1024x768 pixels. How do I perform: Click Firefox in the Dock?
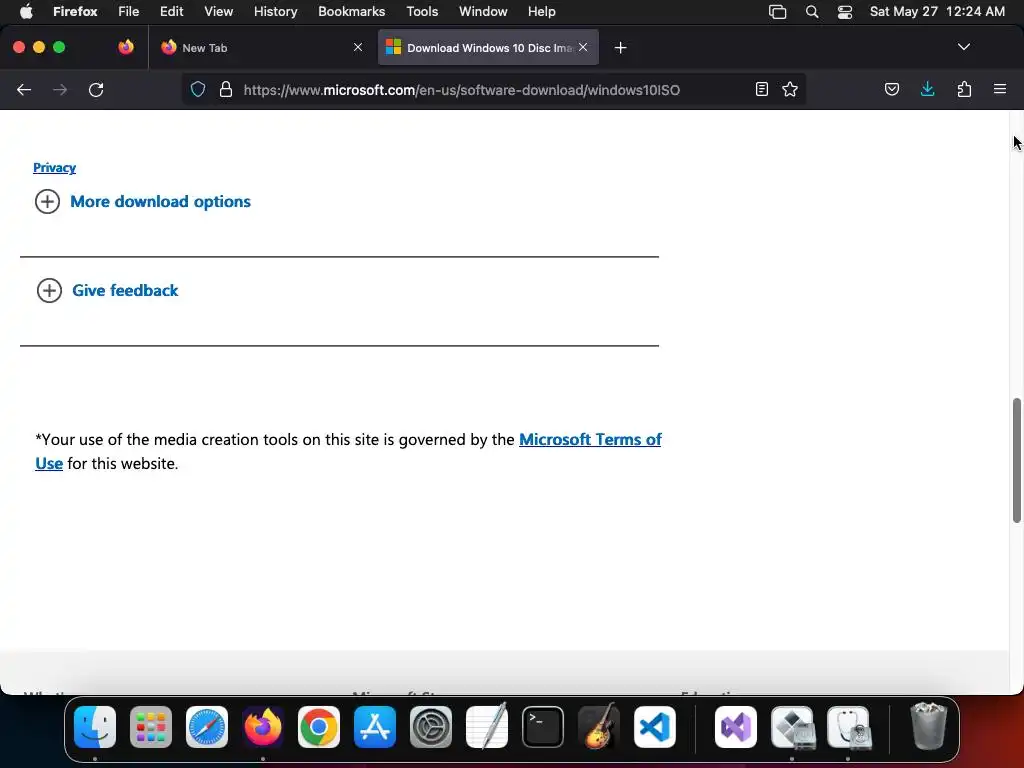point(263,727)
